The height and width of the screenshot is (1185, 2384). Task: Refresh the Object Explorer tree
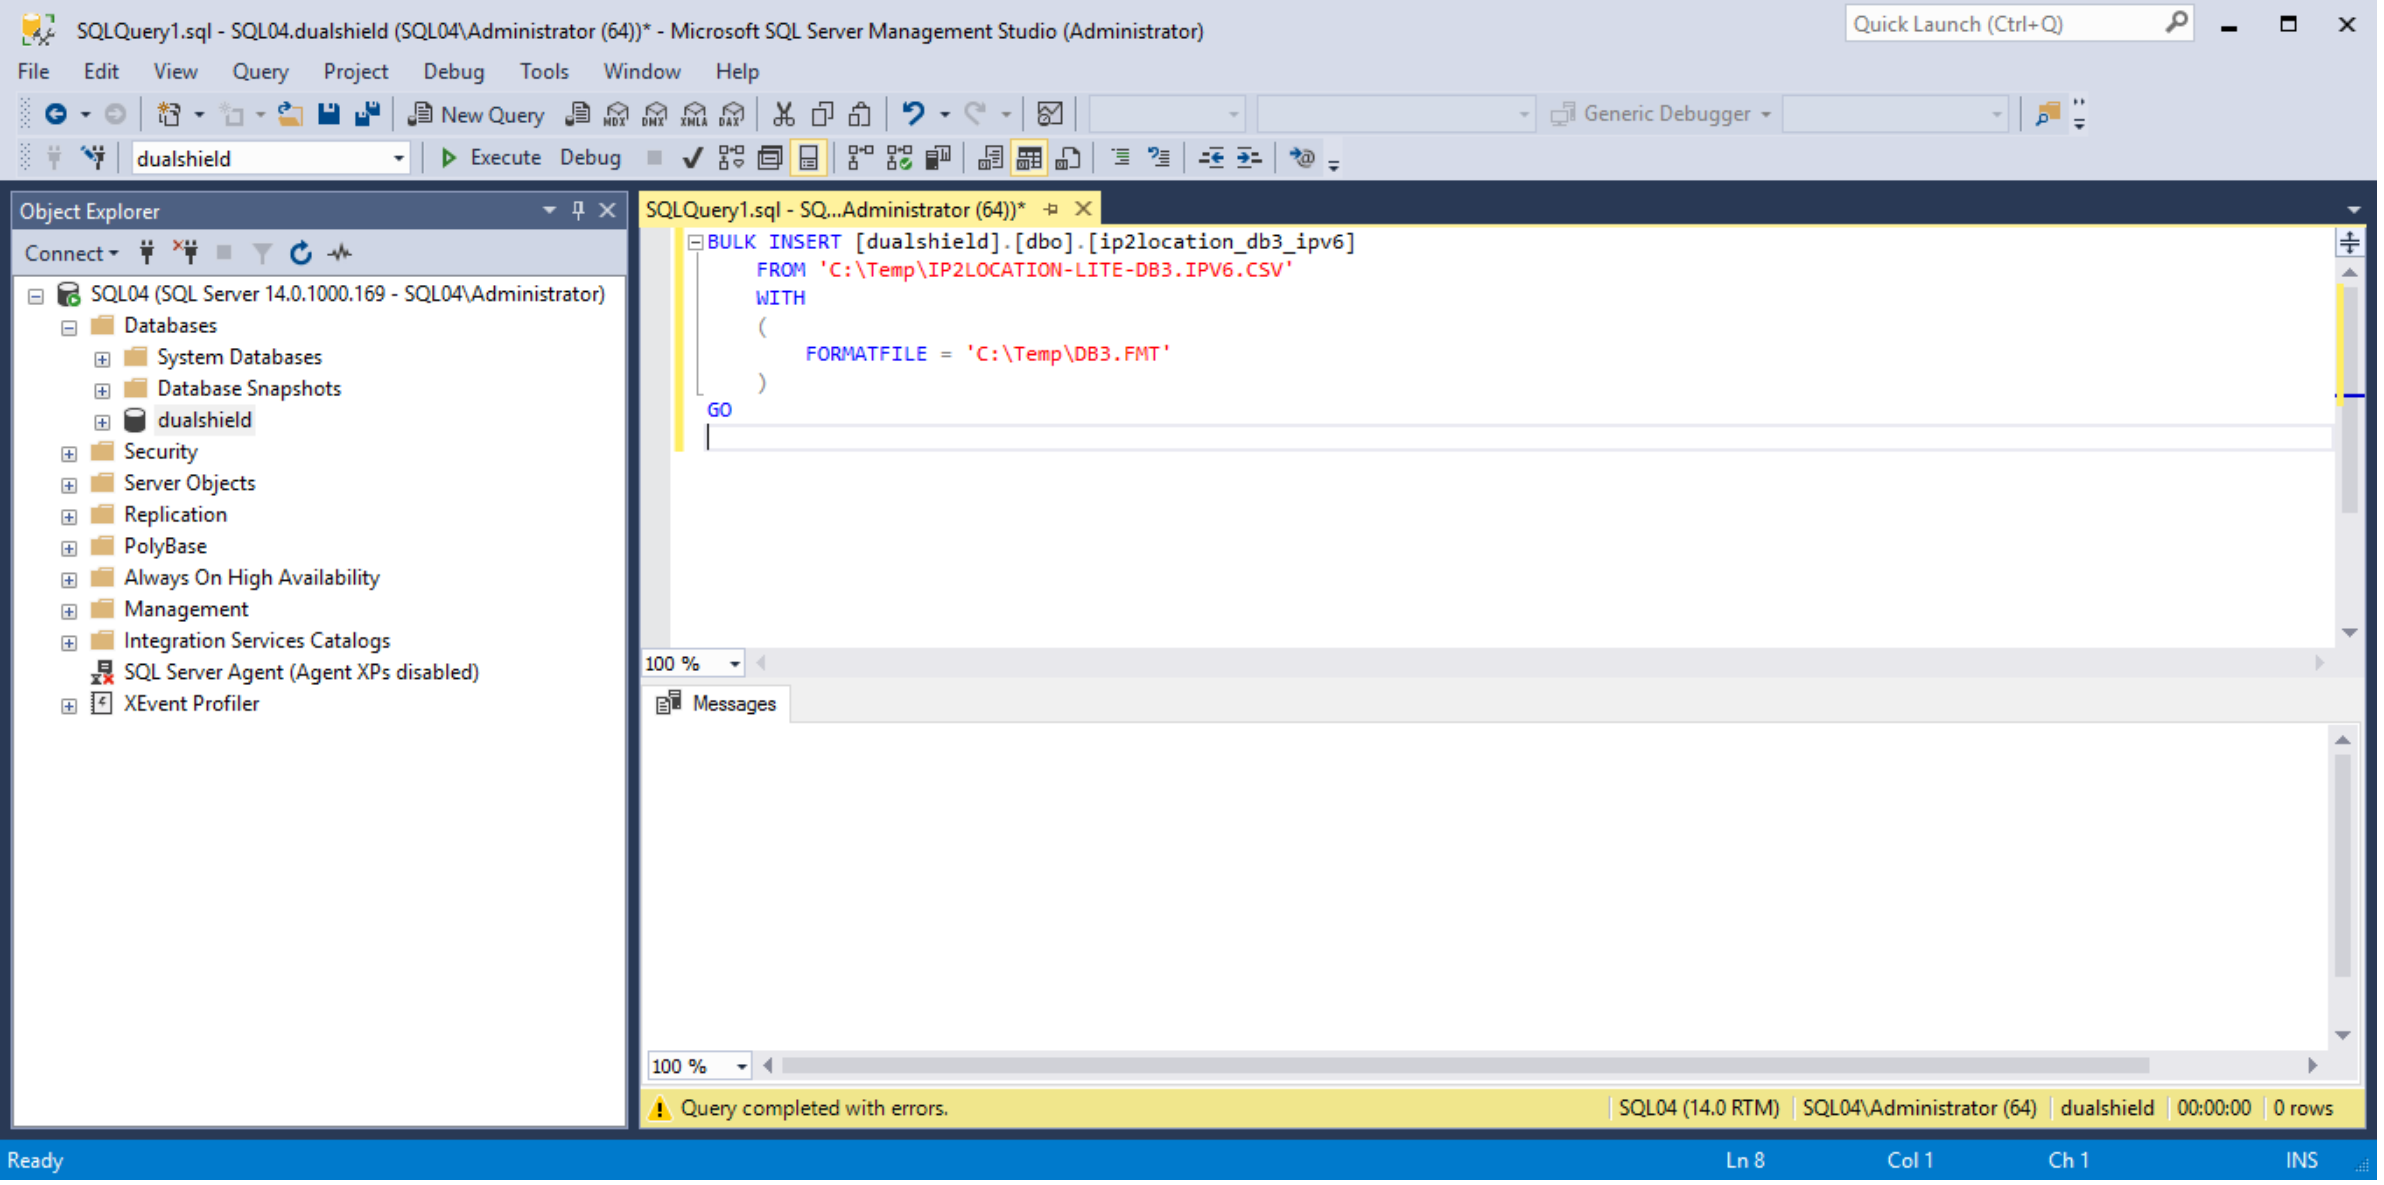[300, 253]
